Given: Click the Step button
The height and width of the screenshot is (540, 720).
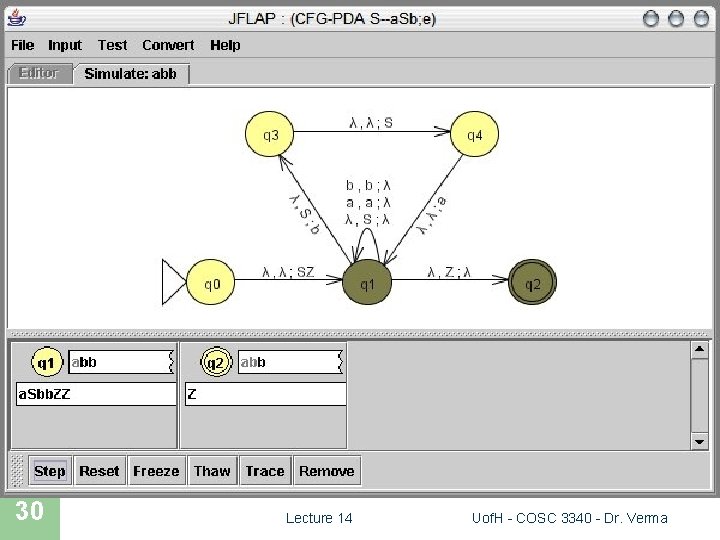Looking at the screenshot, I should tap(50, 471).
